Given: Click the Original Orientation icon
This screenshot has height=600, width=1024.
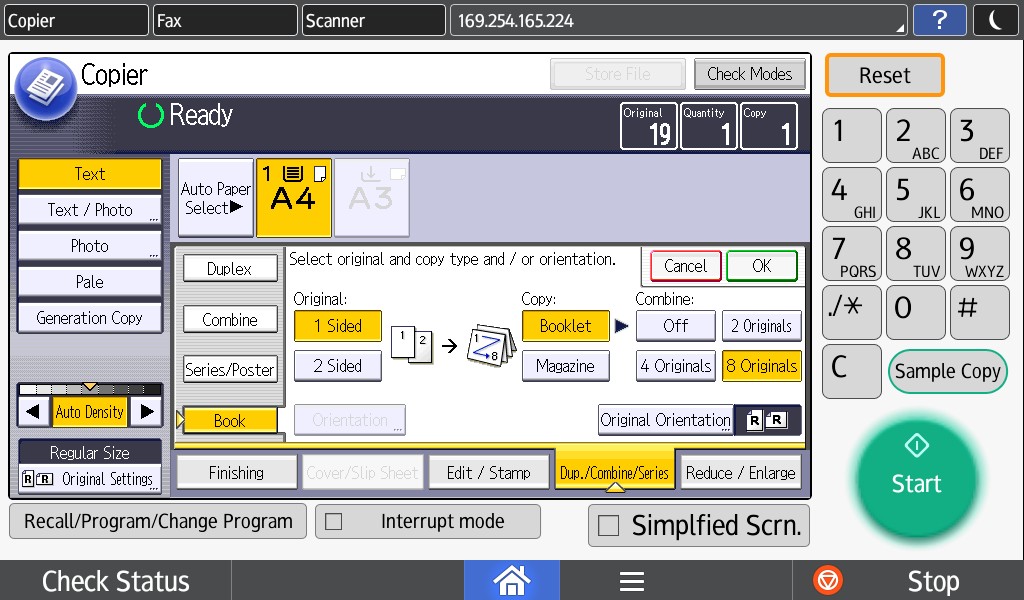Looking at the screenshot, I should 767,421.
